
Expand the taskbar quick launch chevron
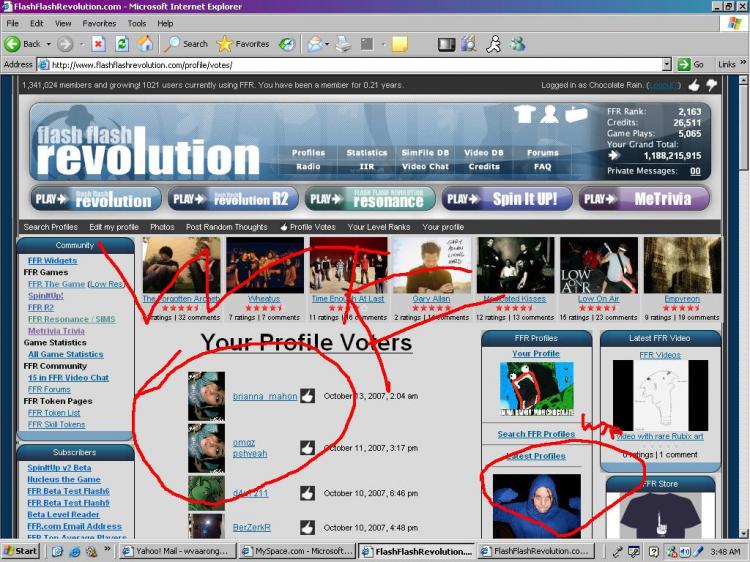[108, 549]
